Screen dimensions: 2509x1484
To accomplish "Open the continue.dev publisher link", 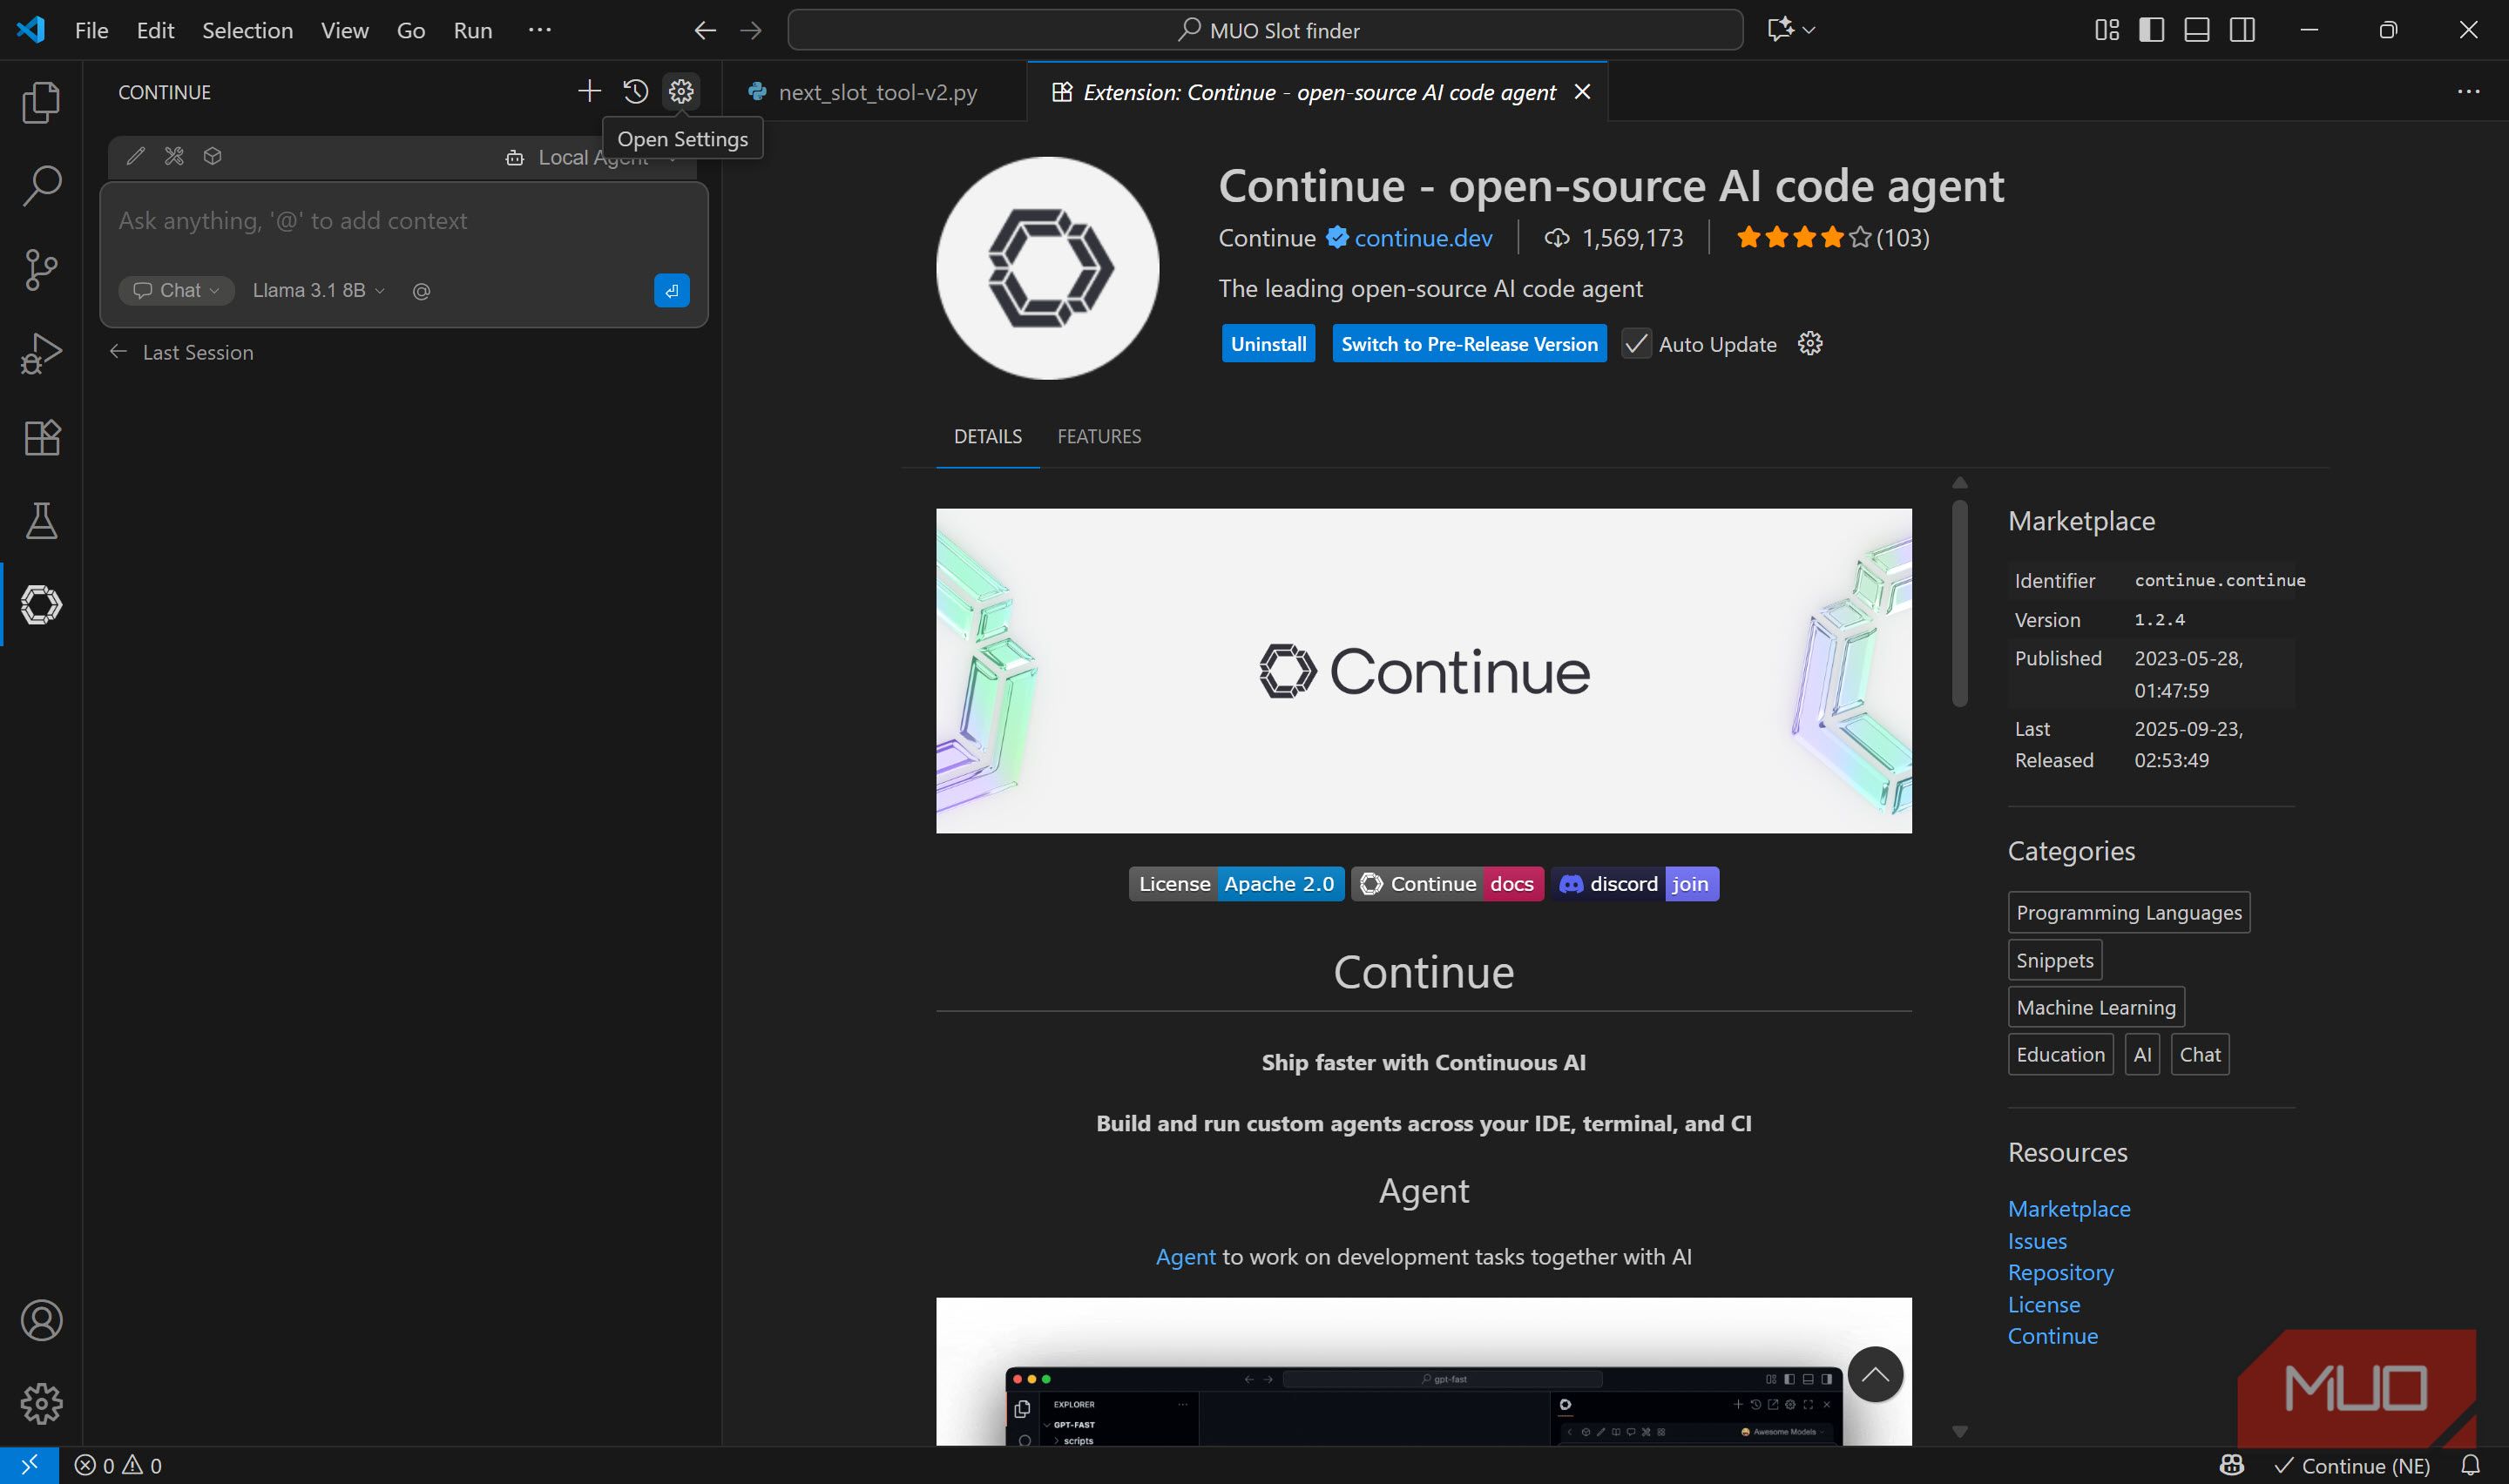I will (x=1423, y=238).
